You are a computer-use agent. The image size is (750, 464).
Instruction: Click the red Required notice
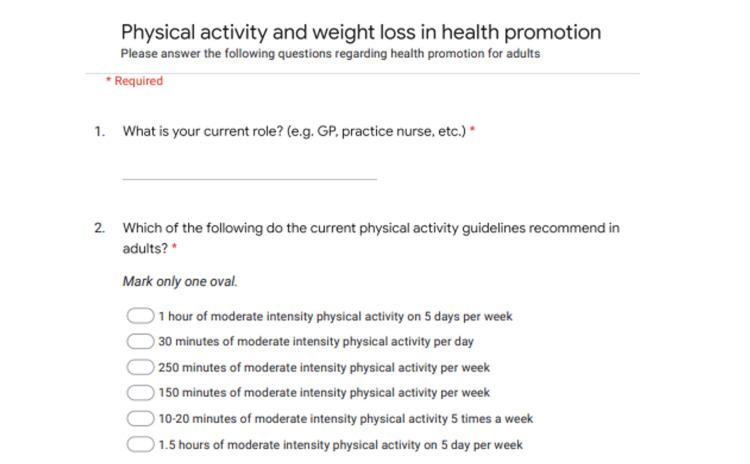tap(134, 81)
